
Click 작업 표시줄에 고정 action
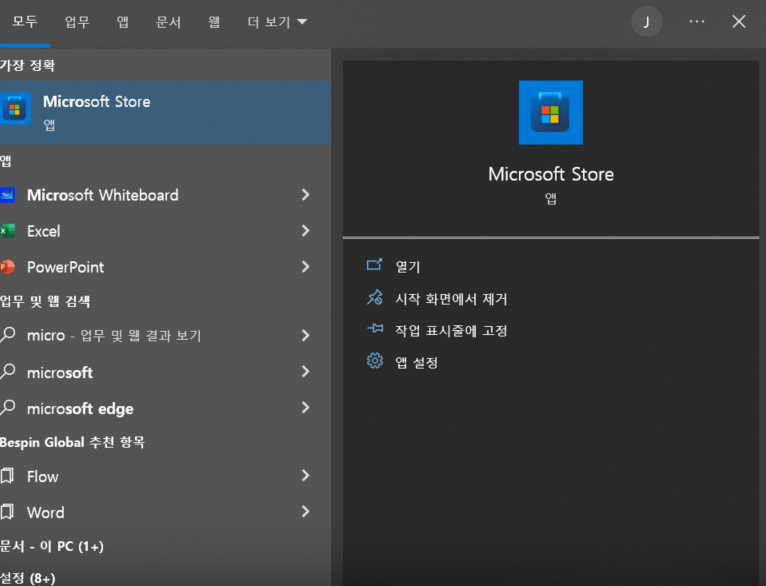click(x=451, y=331)
